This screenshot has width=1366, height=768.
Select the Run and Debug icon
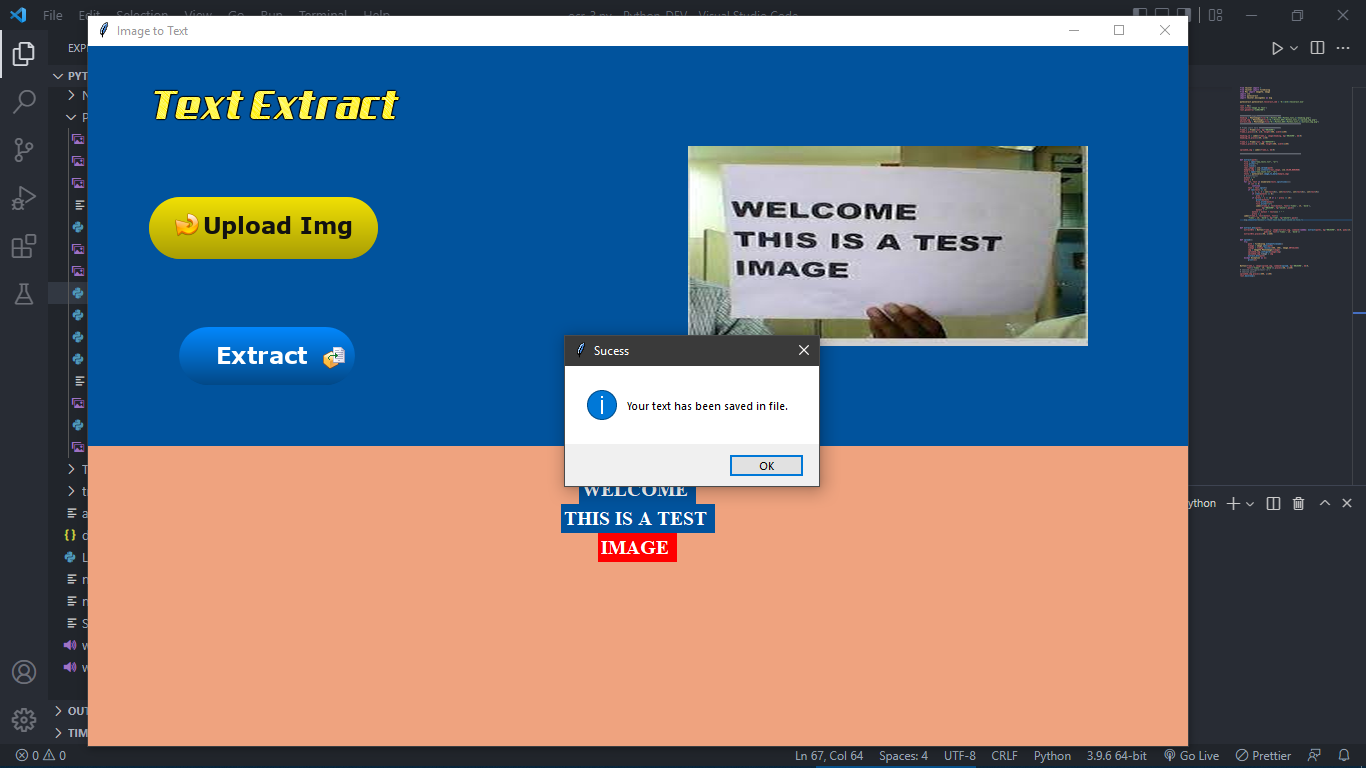24,198
